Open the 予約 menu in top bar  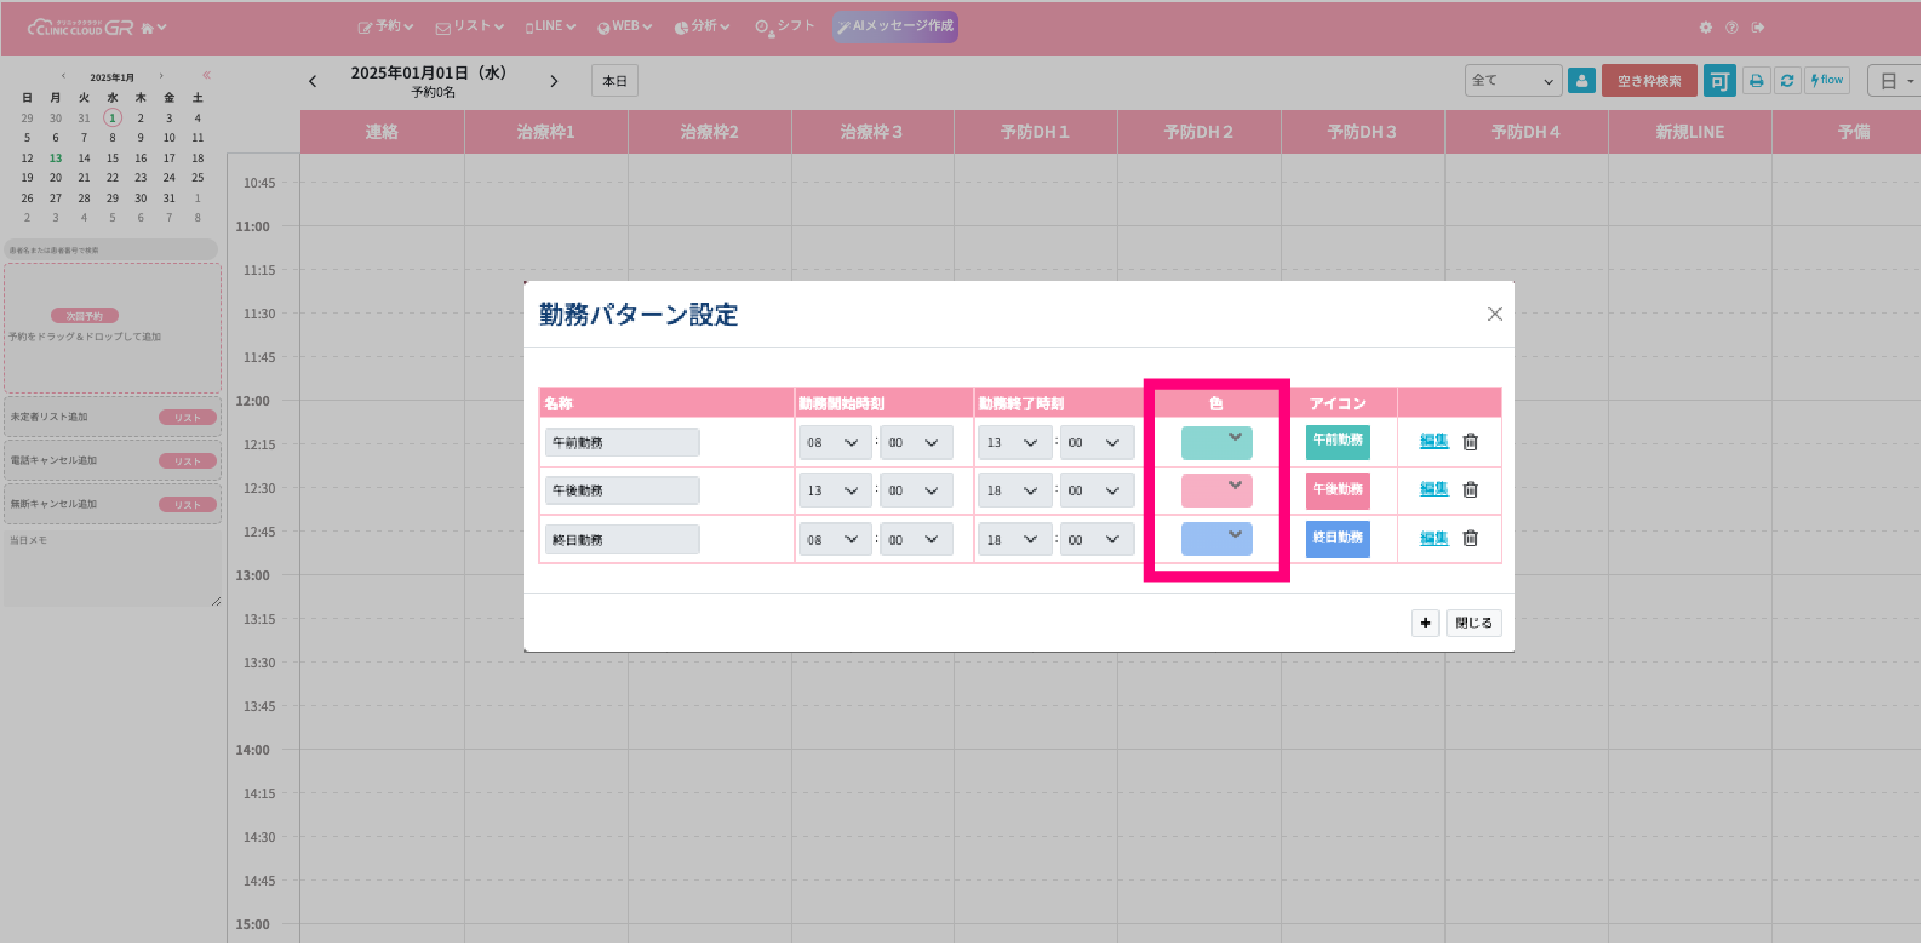386,27
